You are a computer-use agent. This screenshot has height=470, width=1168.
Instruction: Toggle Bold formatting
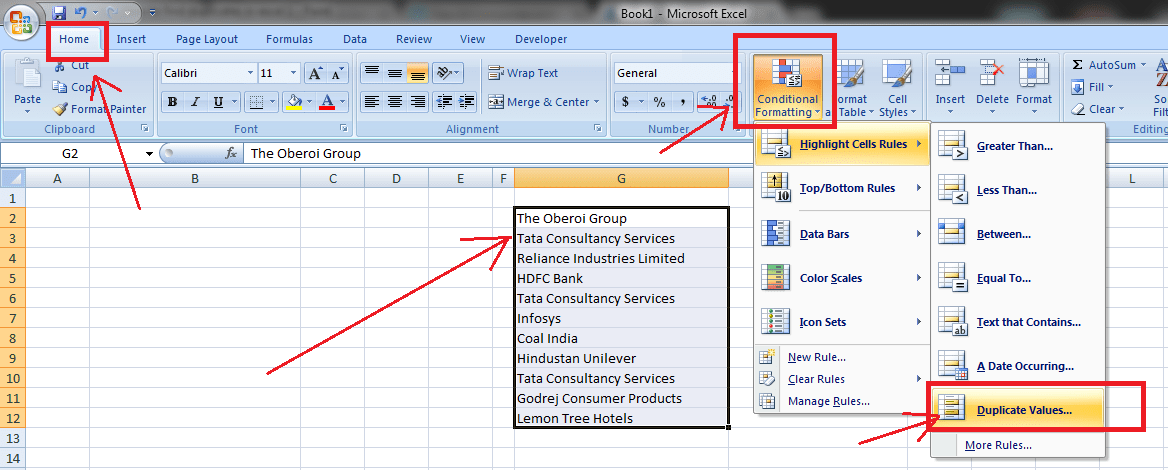(x=173, y=102)
